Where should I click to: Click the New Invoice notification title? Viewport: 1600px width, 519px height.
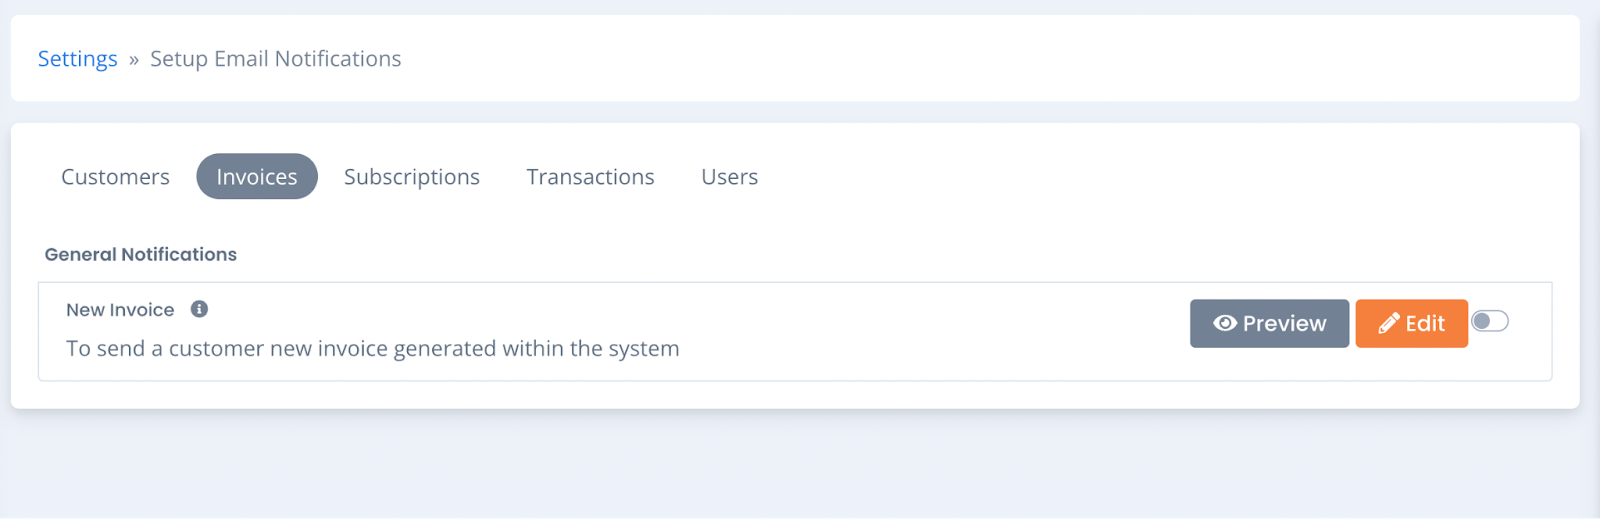tap(120, 310)
